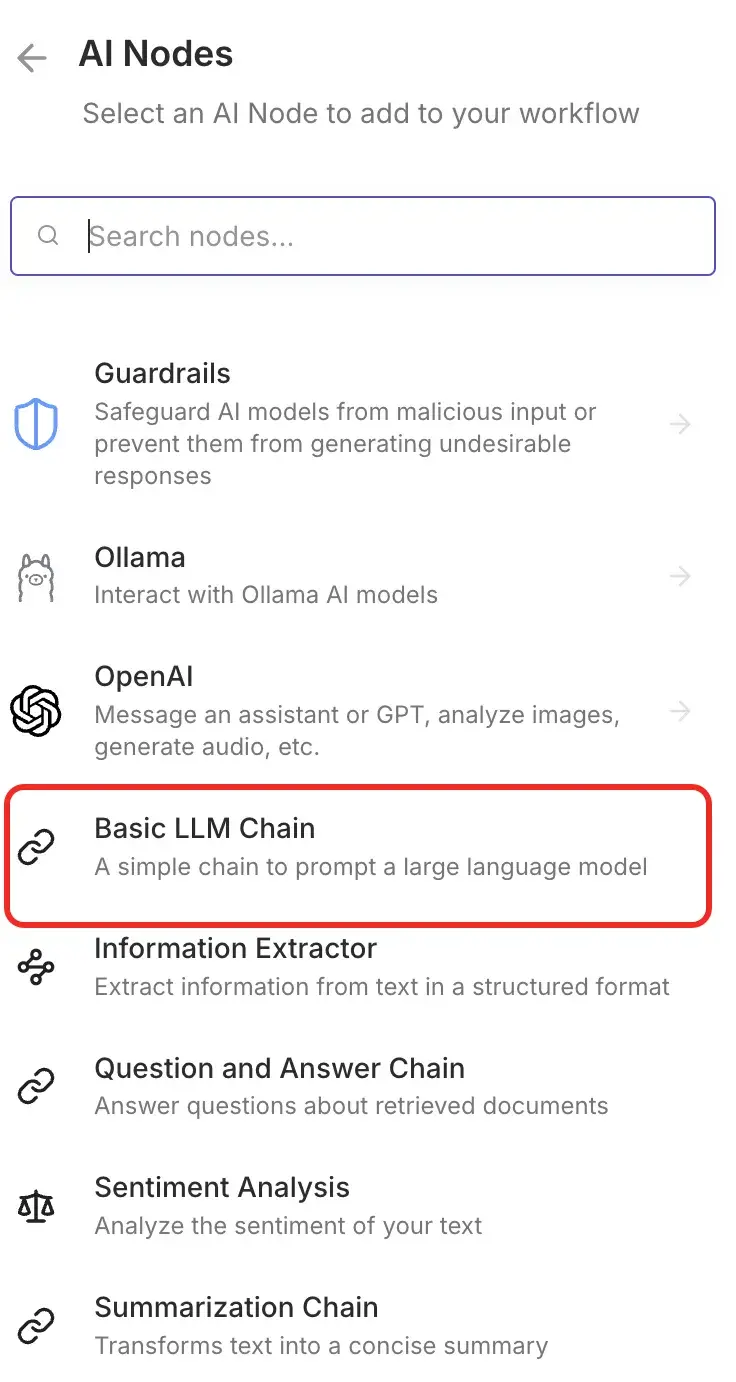736x1382 pixels.
Task: Select the Information Extractor node title
Action: pyautogui.click(x=235, y=948)
